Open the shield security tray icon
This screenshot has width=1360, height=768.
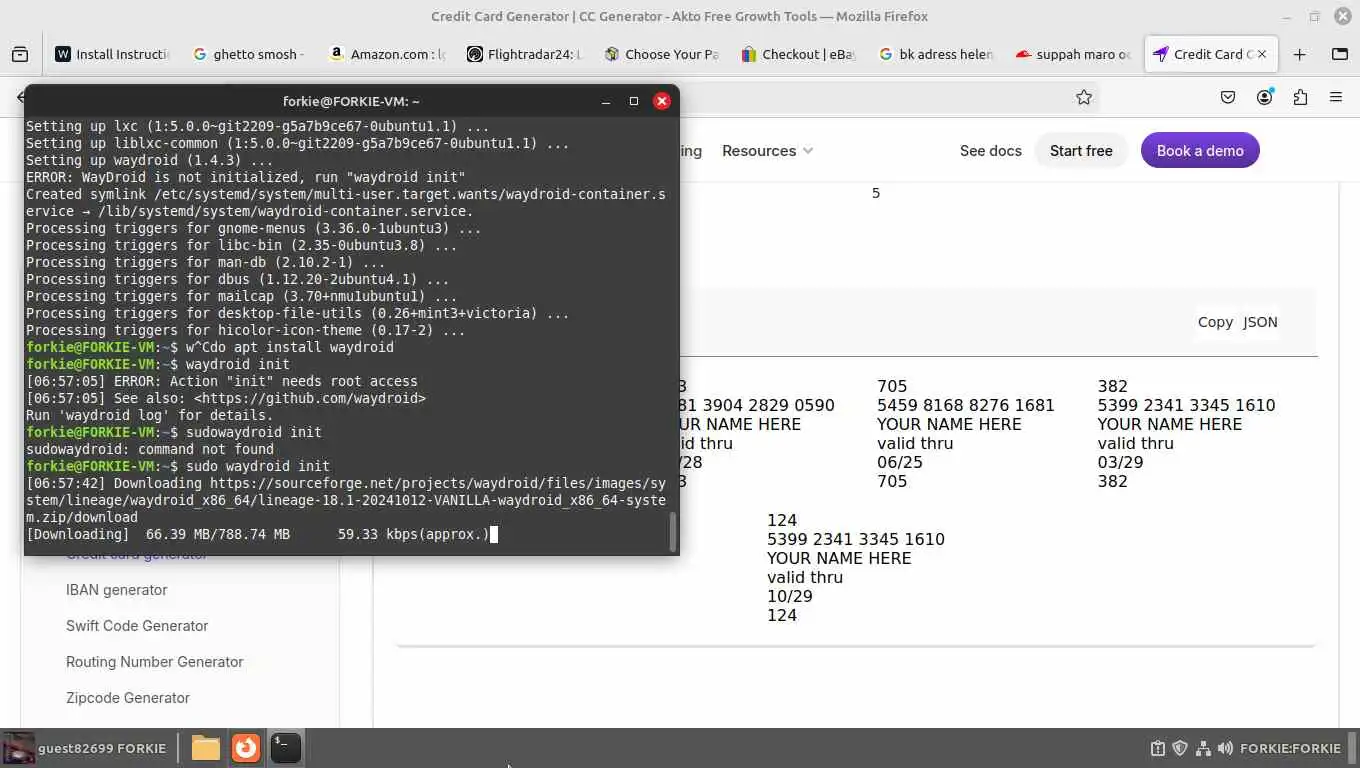[x=1180, y=748]
